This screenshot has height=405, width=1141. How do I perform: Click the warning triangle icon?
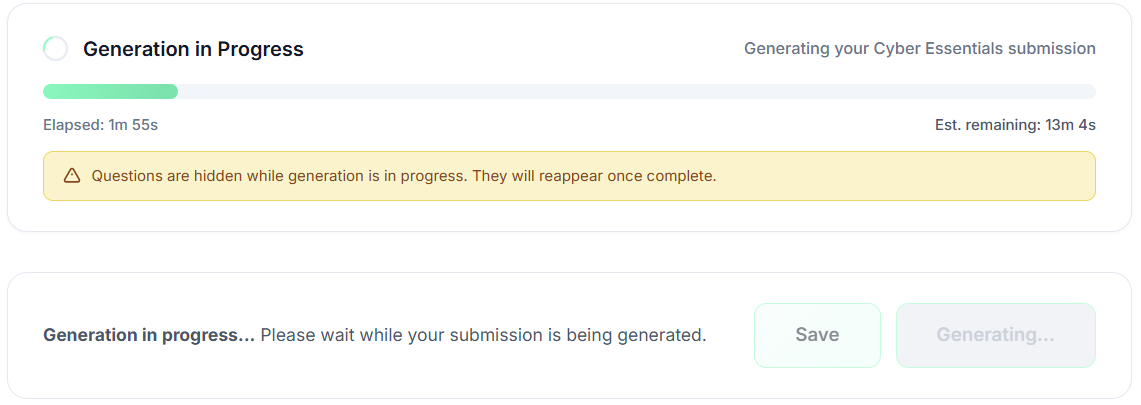click(72, 176)
